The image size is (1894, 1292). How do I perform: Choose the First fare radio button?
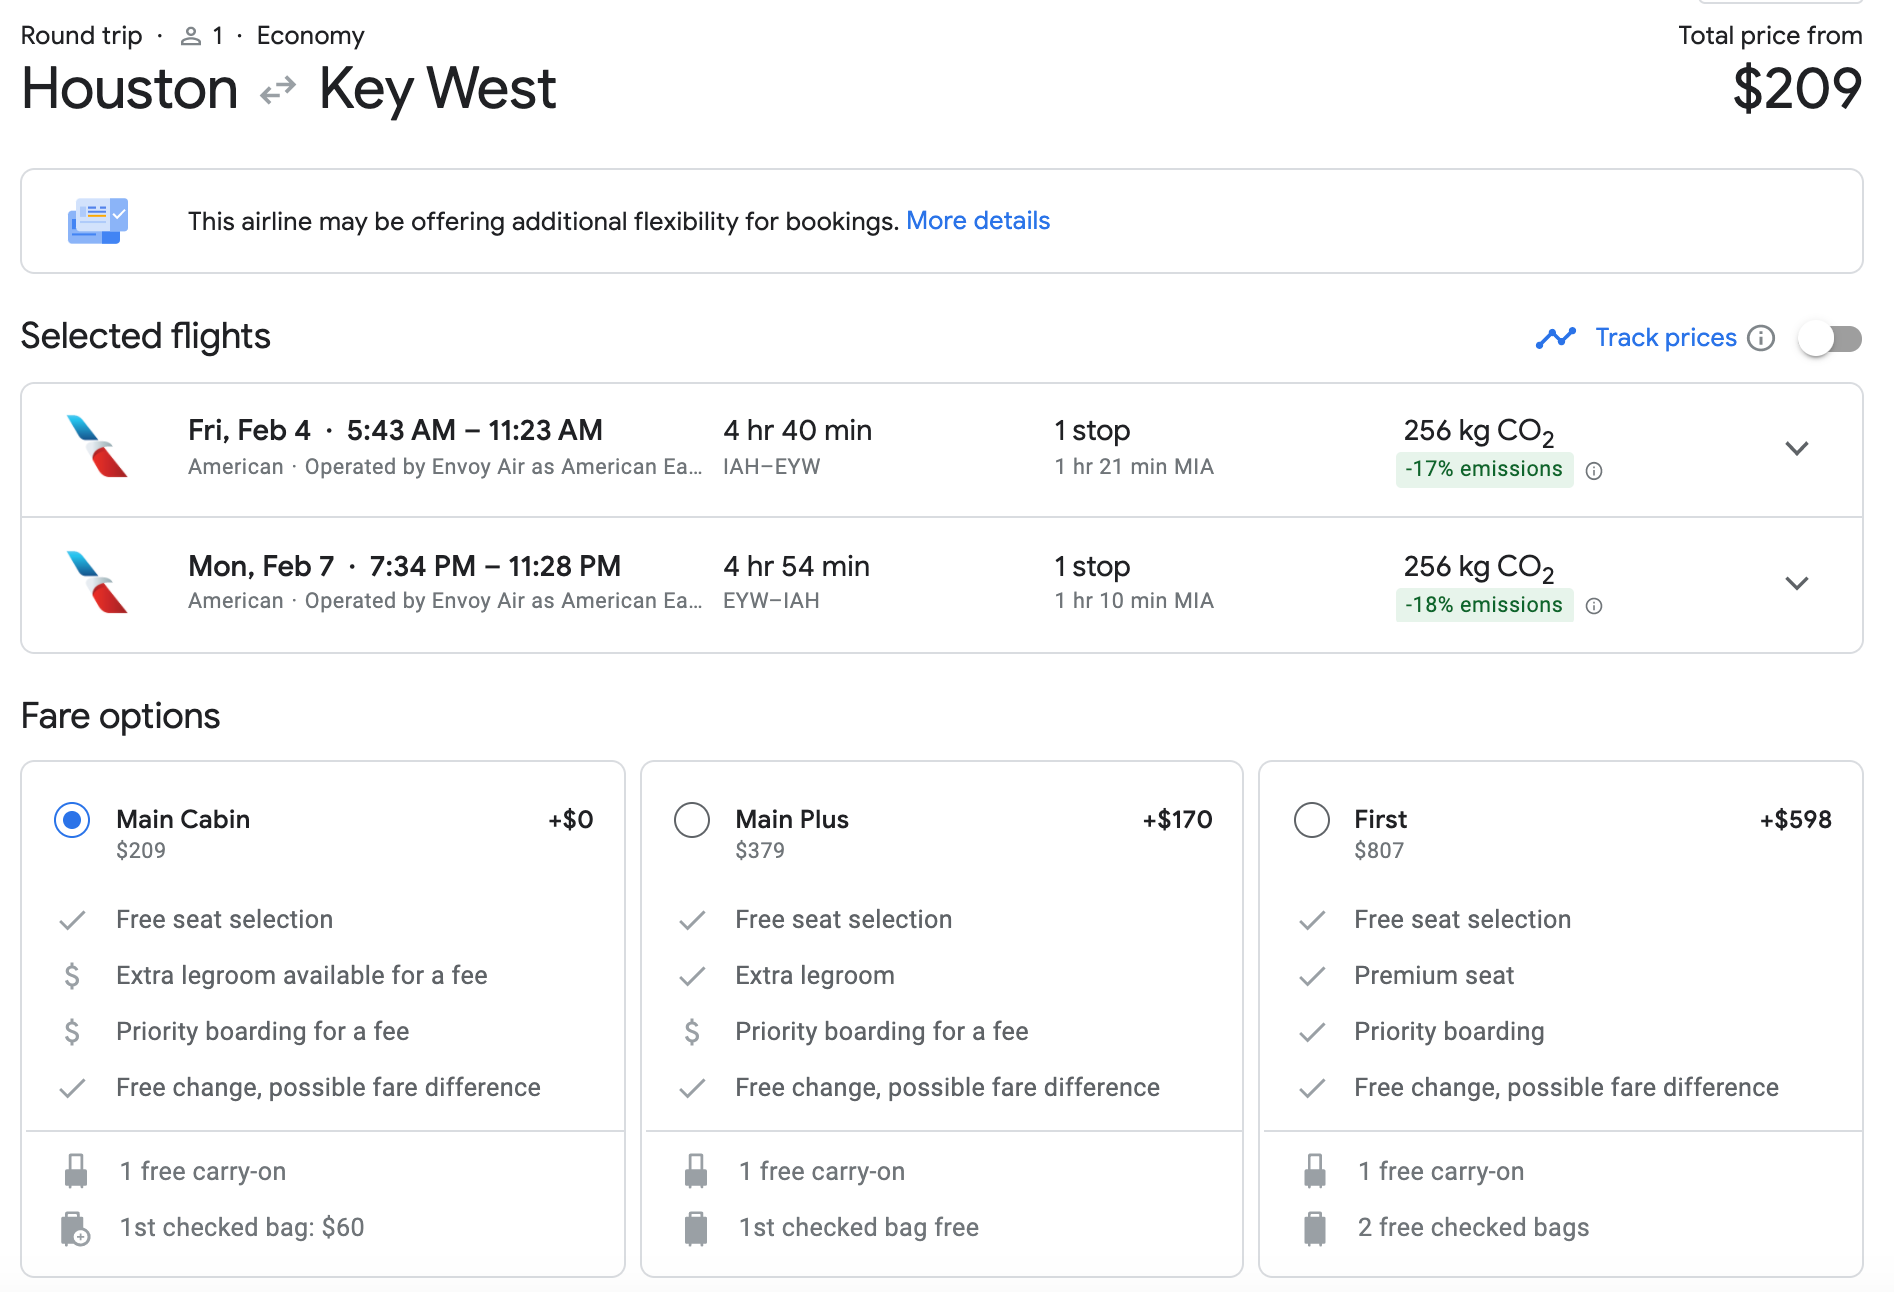coord(1311,820)
